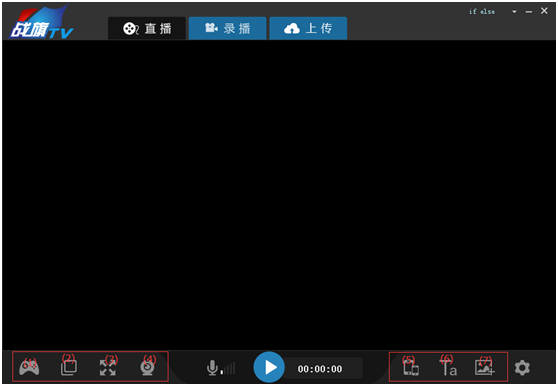The height and width of the screenshot is (386, 558).
Task: Click the 战旗TV logo
Action: pyautogui.click(x=41, y=22)
